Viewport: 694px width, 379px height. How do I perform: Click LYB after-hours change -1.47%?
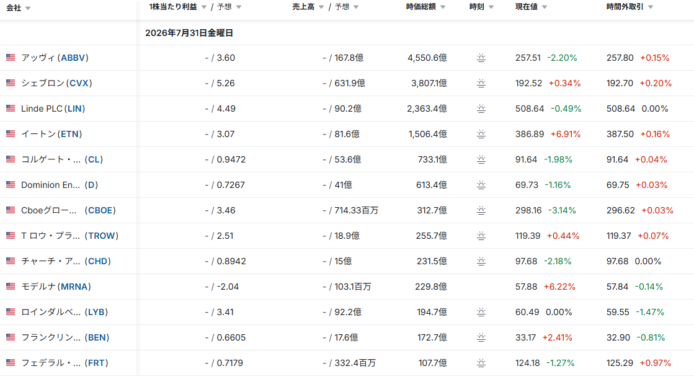click(650, 312)
